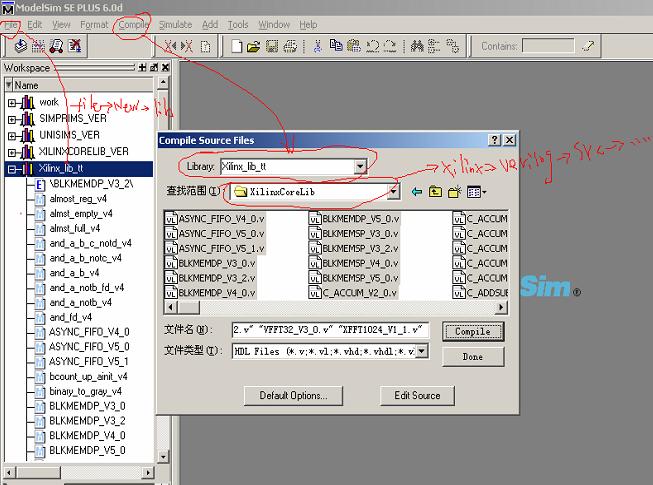
Task: Open the Tools menu
Action: 238,25
